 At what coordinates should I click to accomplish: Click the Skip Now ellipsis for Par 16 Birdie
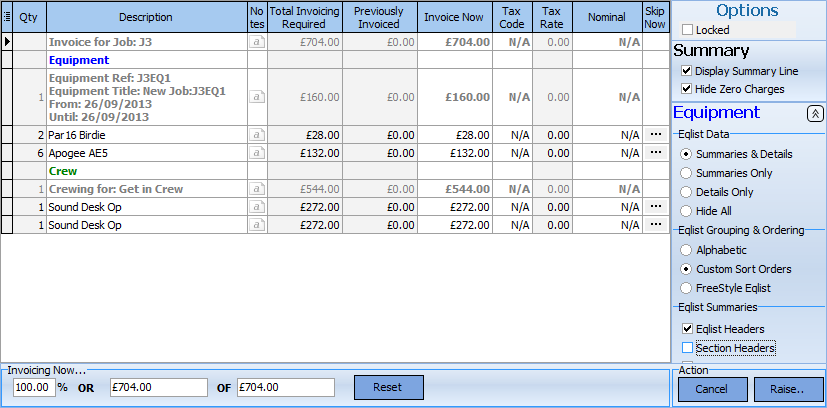click(x=655, y=134)
